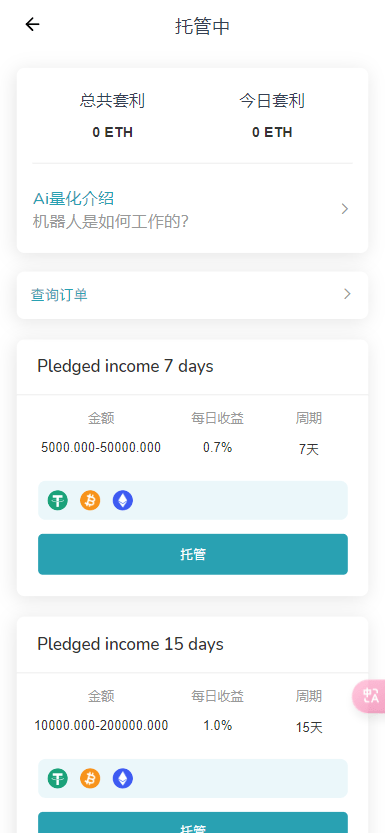Select Bitcoin icon in 7 days plan
The image size is (385, 833).
tap(90, 500)
